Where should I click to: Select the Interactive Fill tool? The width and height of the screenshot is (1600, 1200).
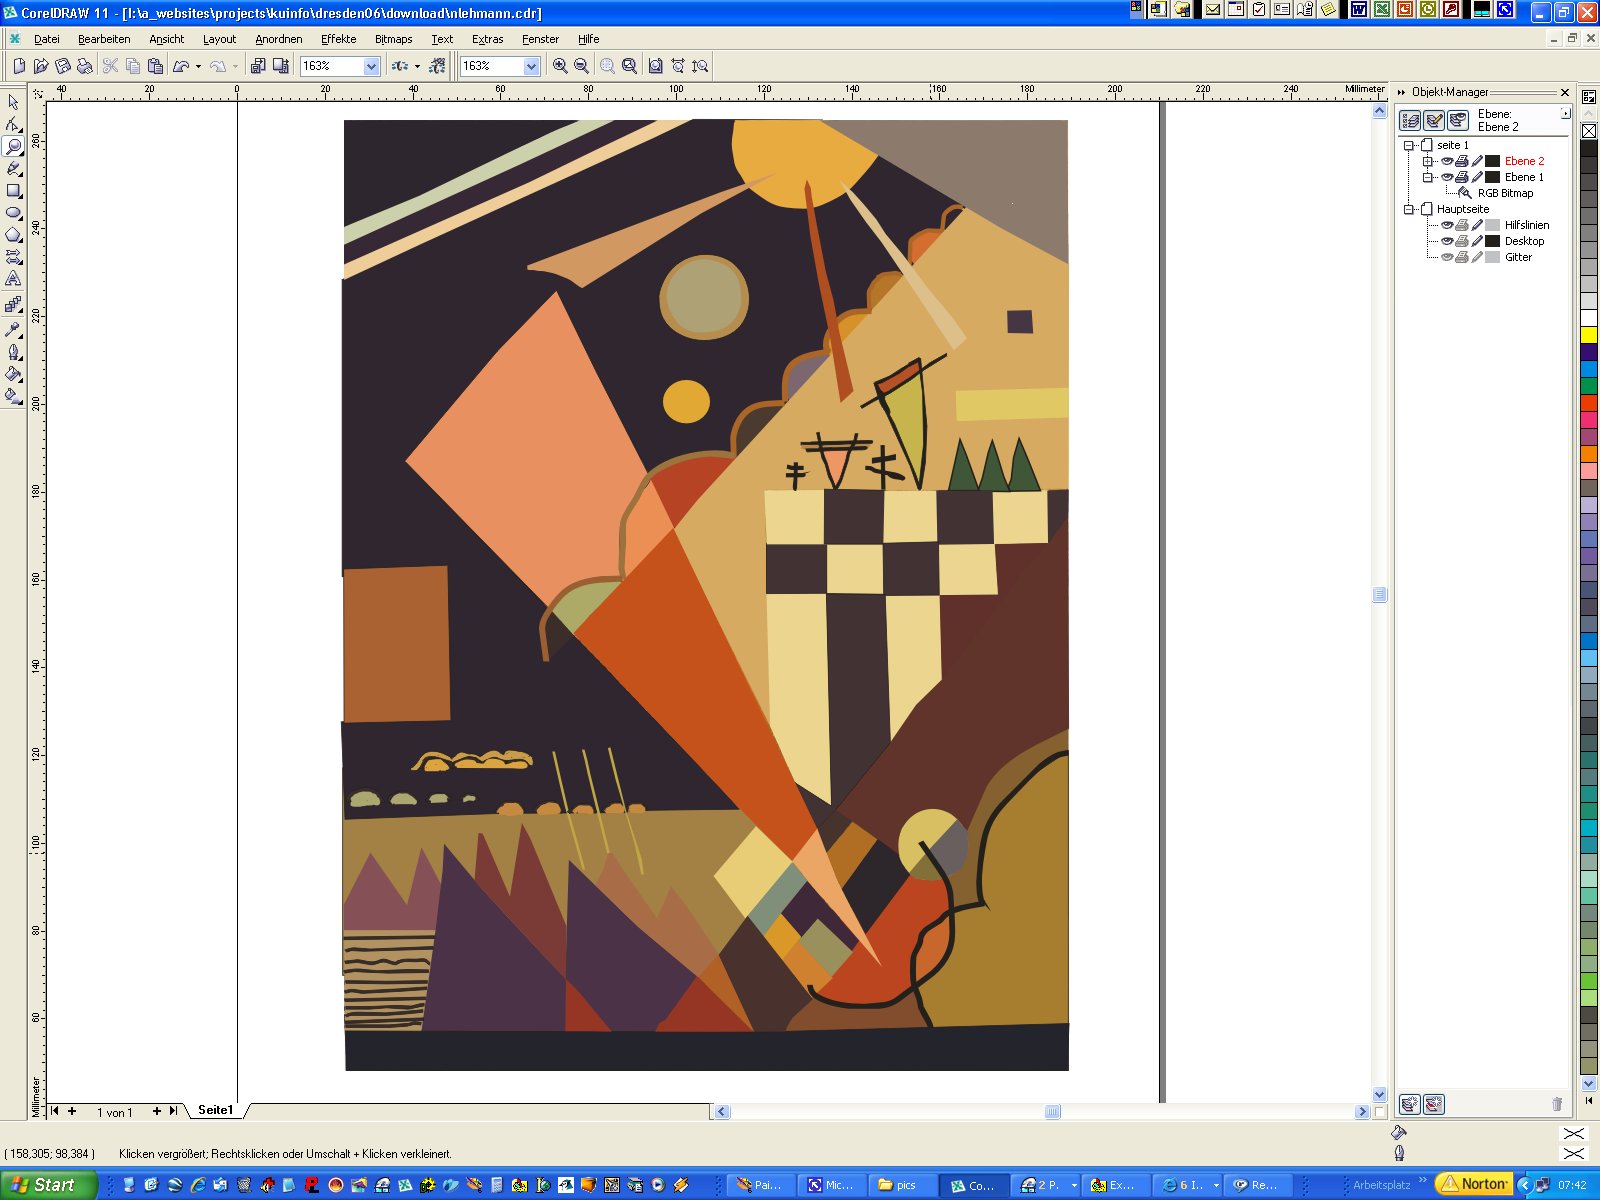coord(13,396)
